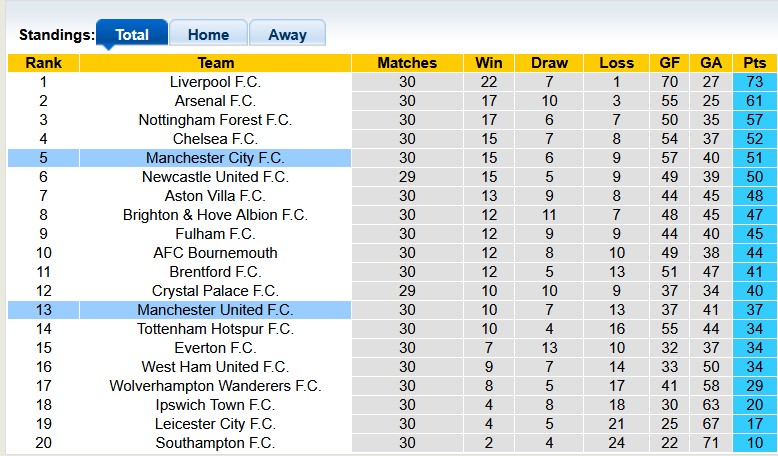Click the Matches column header

pos(407,63)
